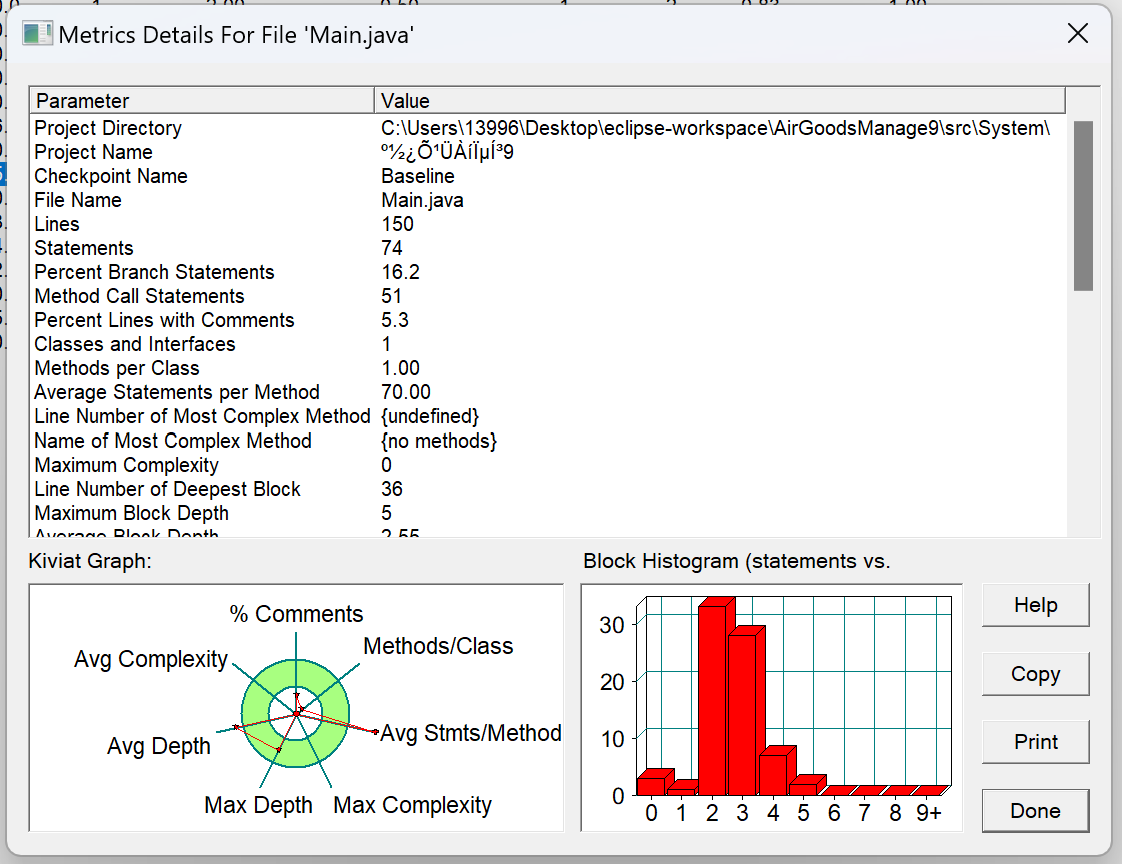Viewport: 1122px width, 864px height.
Task: Click the value {undefined}
Action: pos(430,416)
